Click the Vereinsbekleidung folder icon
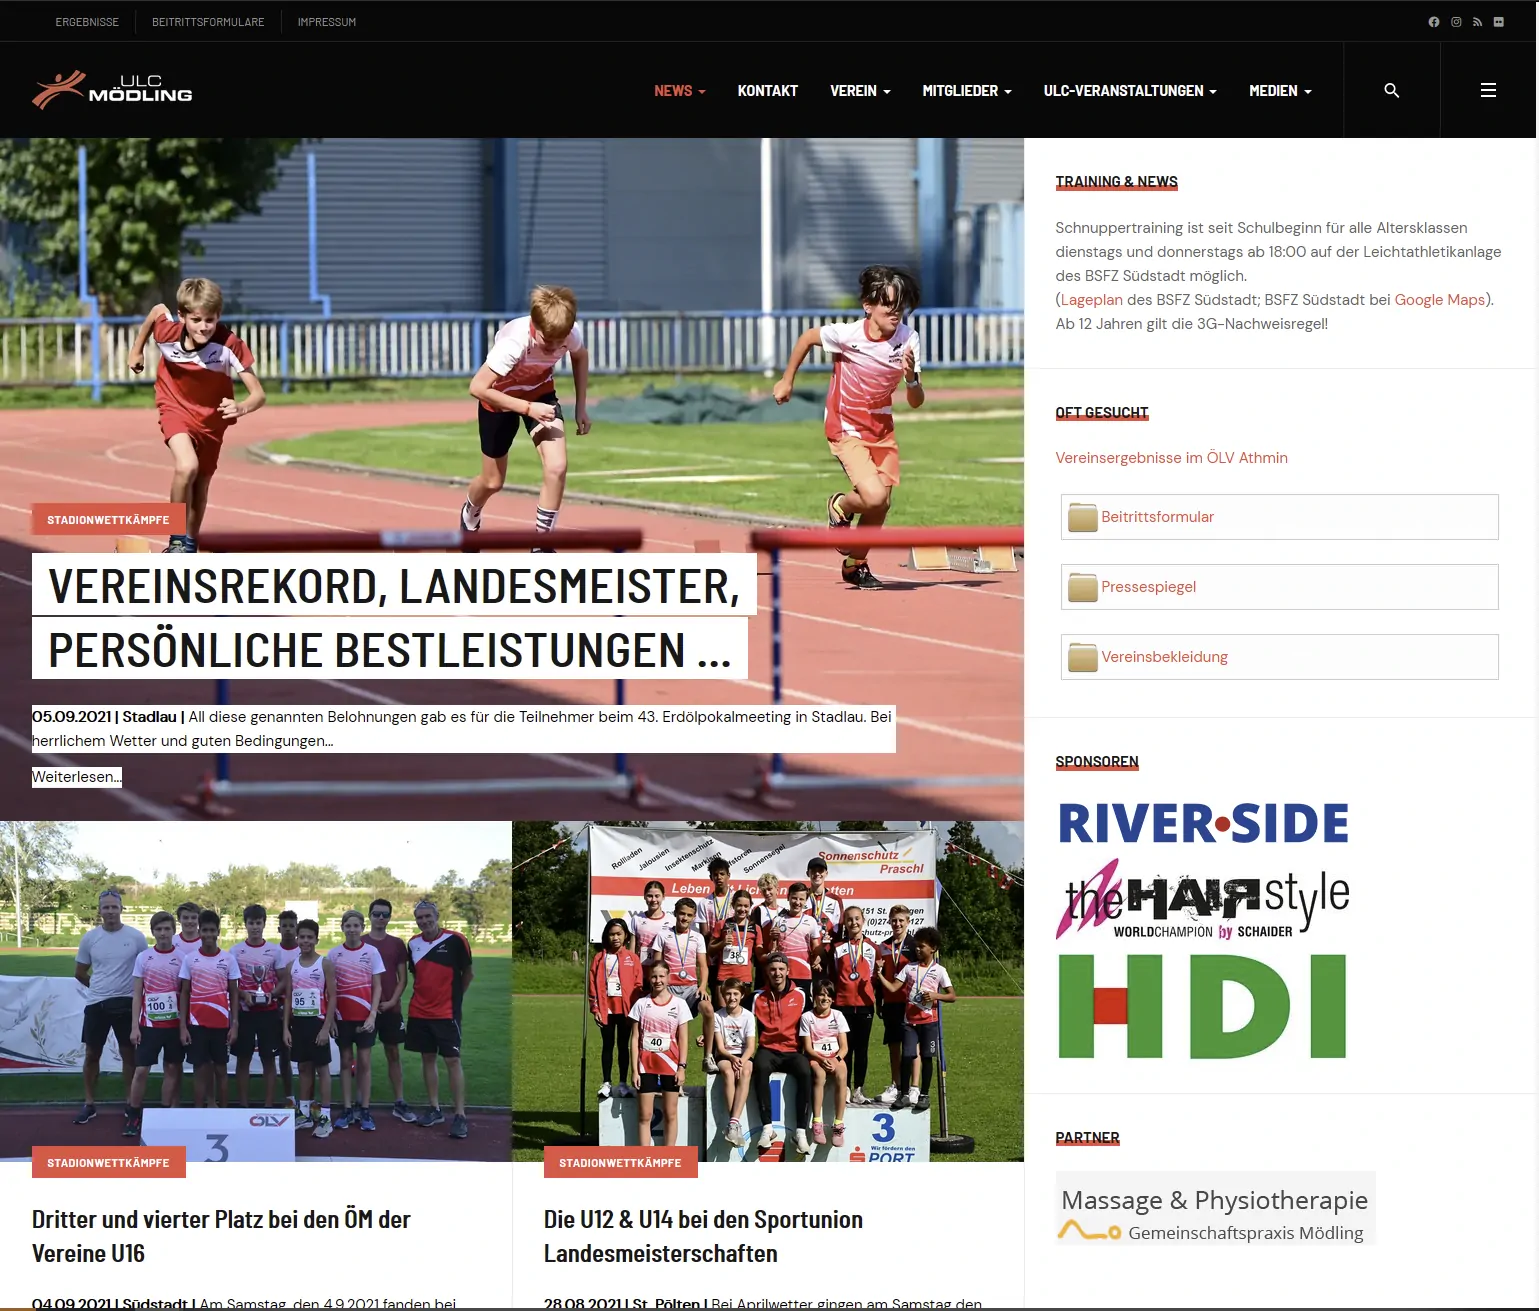This screenshot has height=1311, width=1539. (x=1082, y=657)
